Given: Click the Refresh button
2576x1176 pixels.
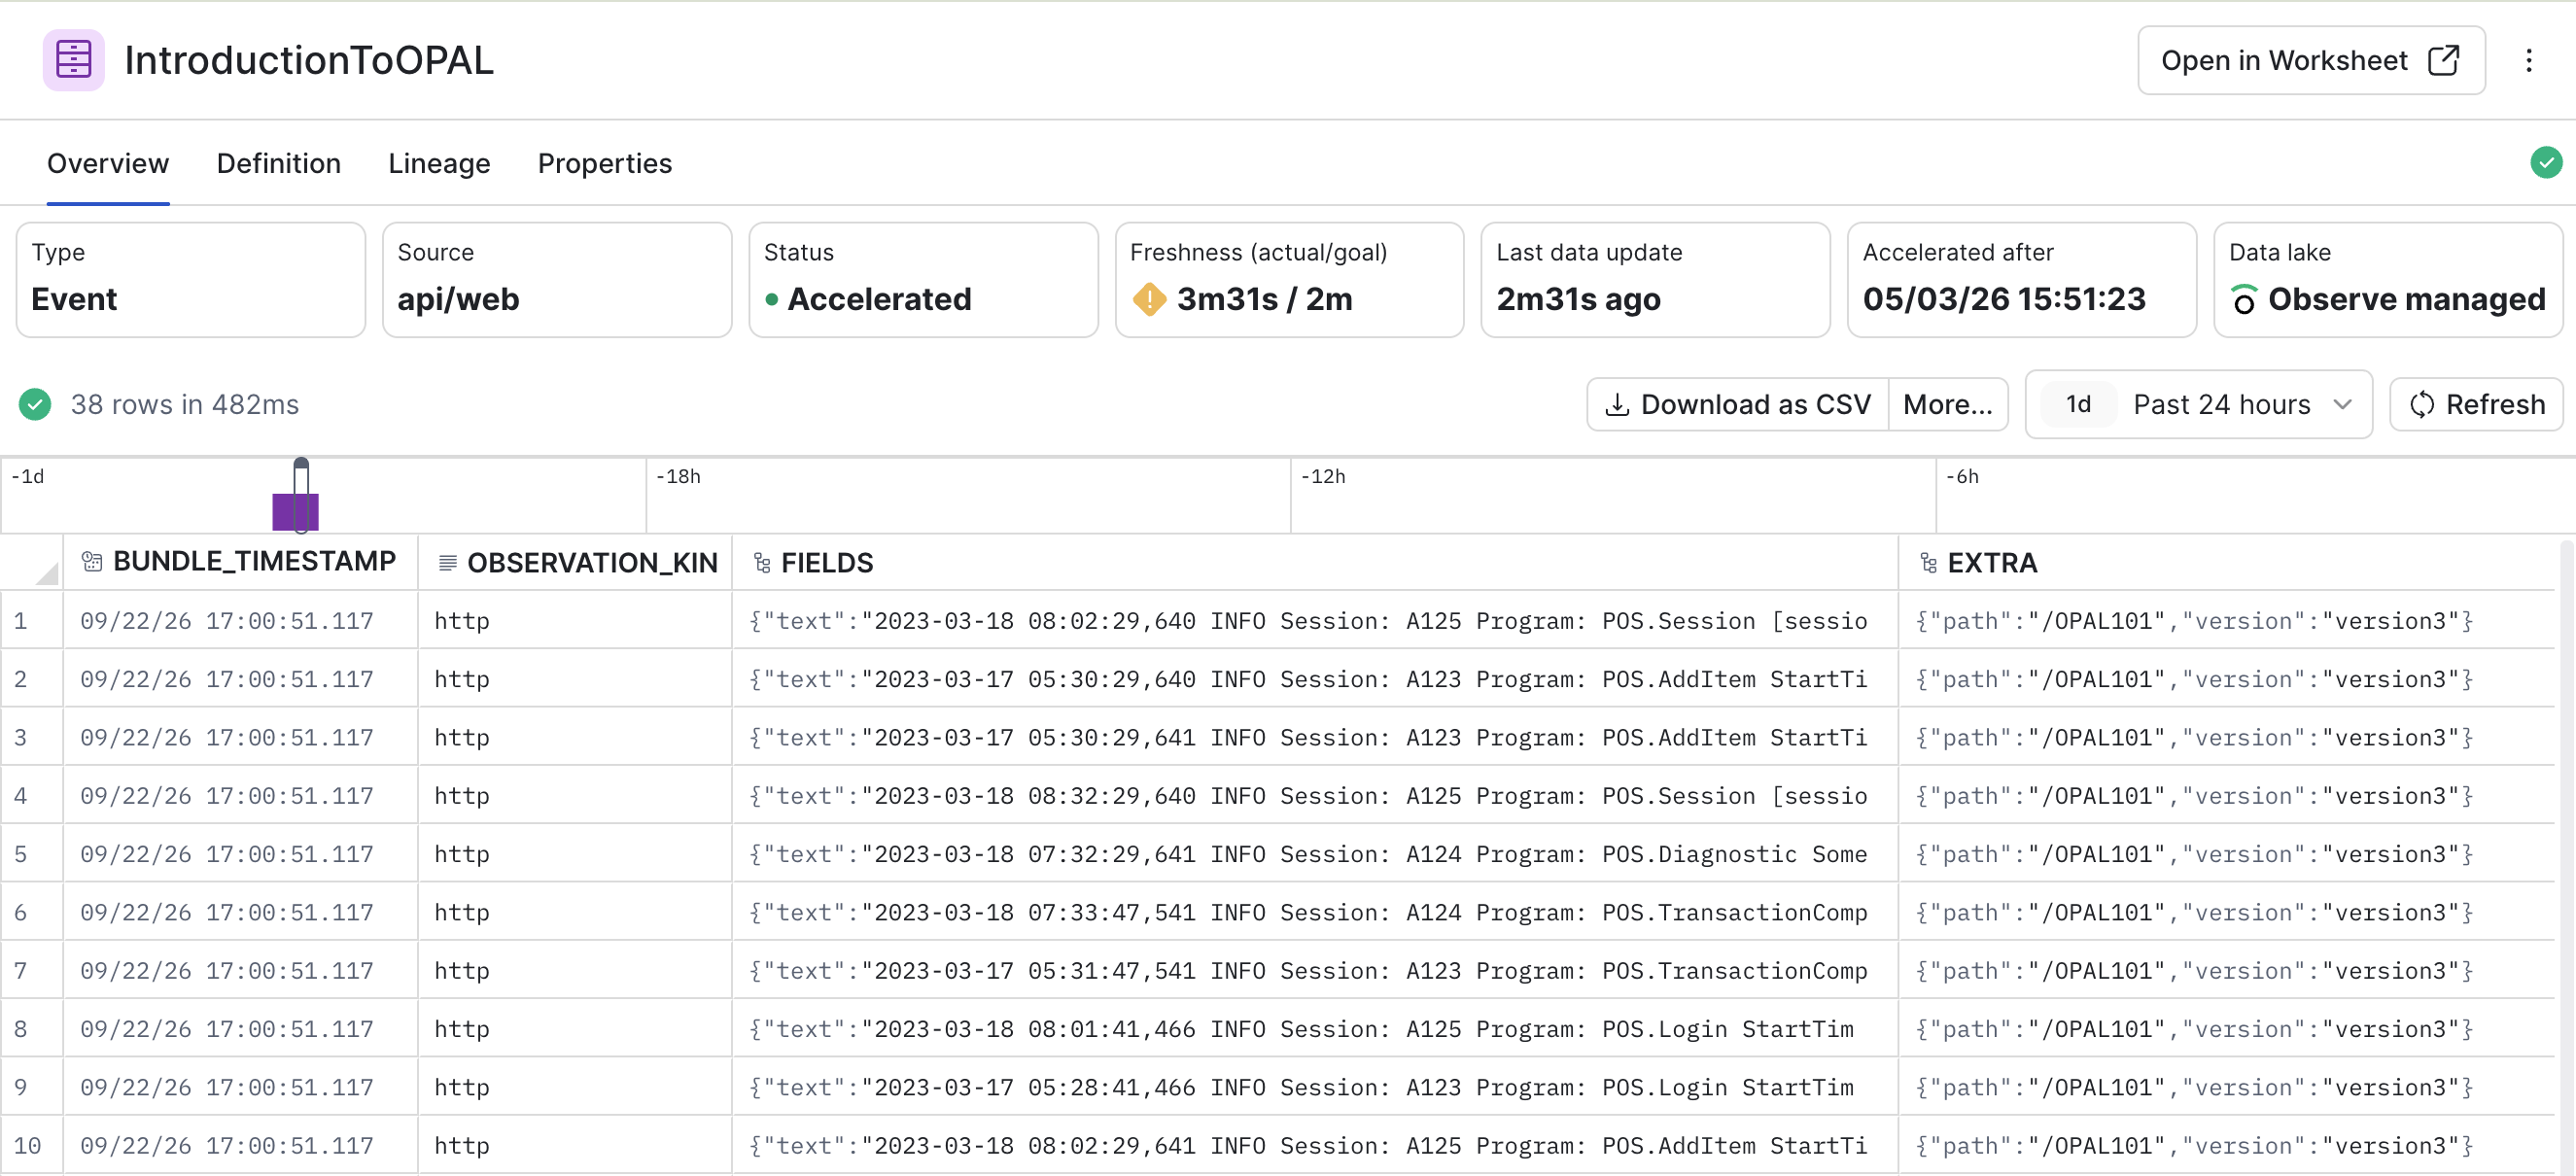Looking at the screenshot, I should [2475, 404].
